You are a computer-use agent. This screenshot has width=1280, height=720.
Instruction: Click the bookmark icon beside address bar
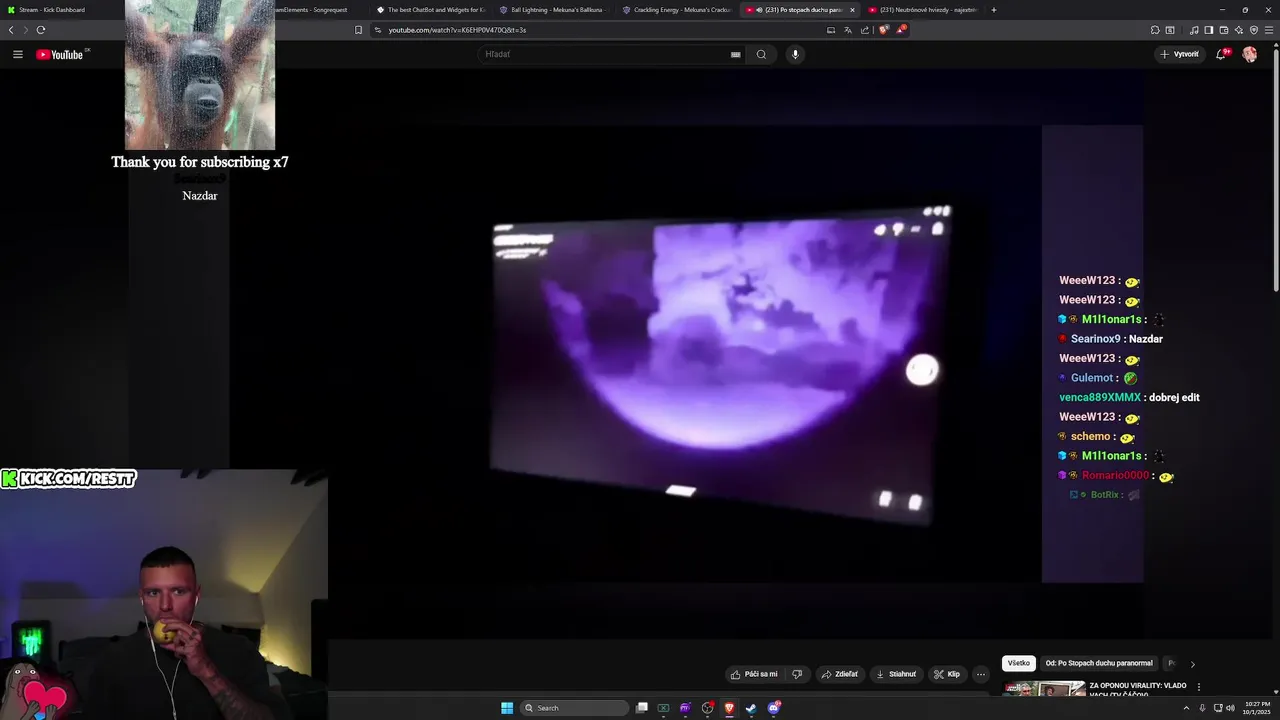point(358,30)
